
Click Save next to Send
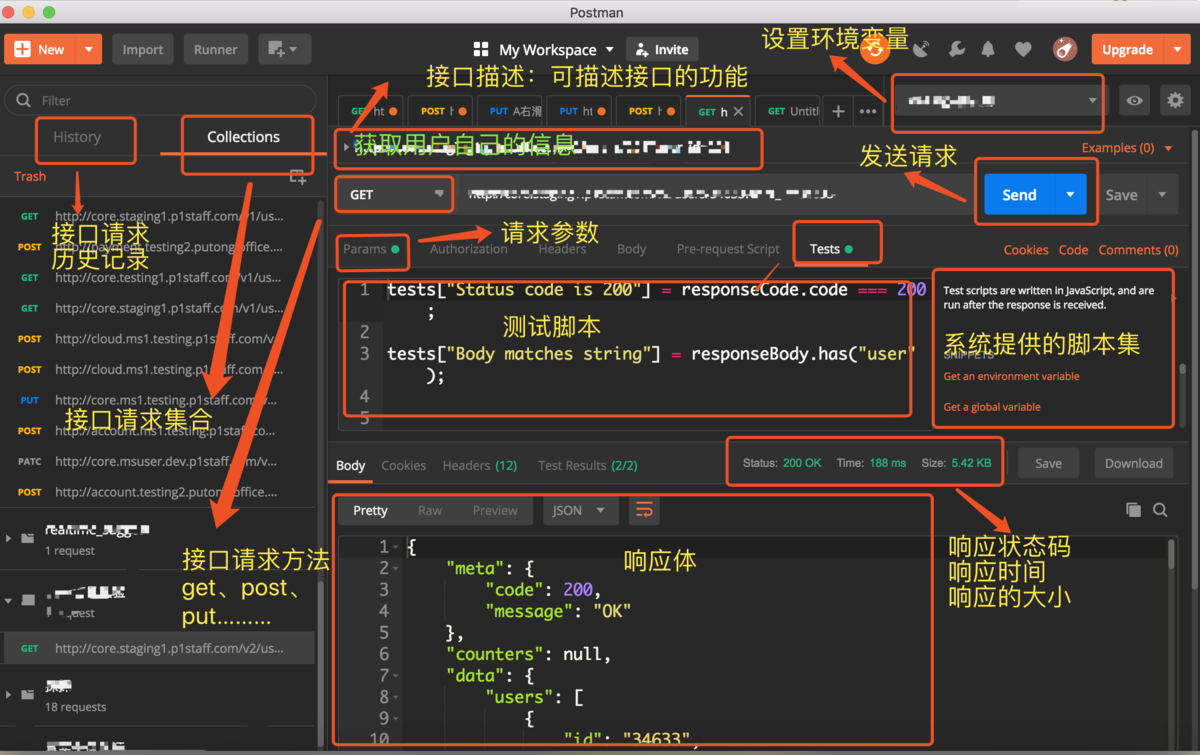[1121, 195]
